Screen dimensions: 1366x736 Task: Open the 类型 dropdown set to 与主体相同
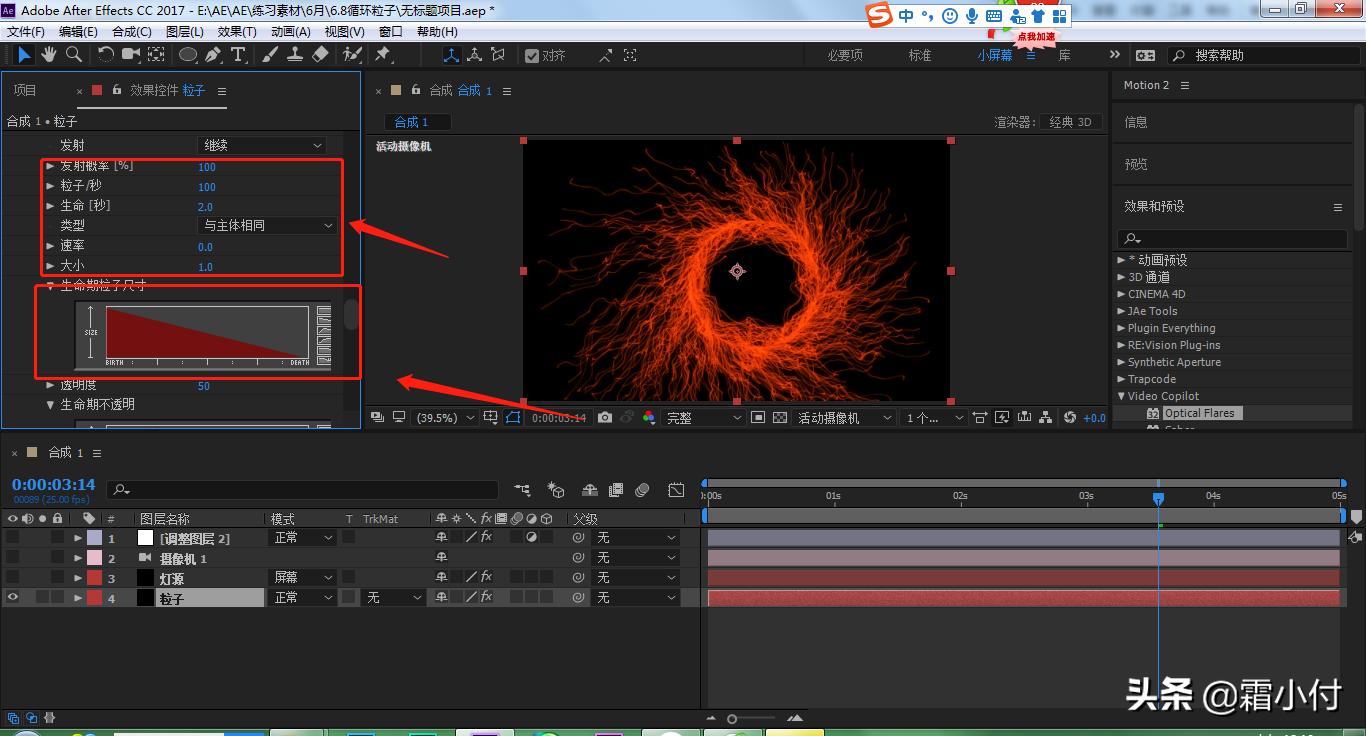268,226
